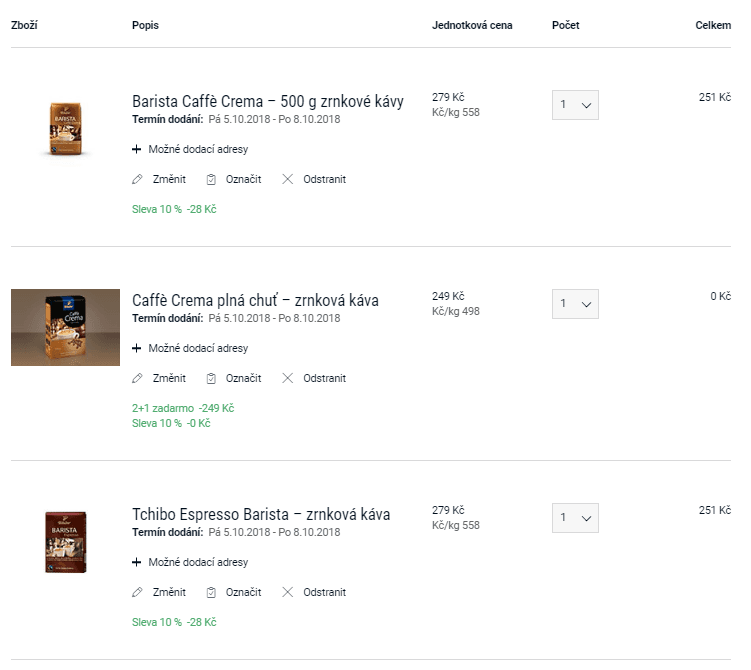The width and height of the screenshot is (751, 670).
Task: Click X remove icon for Tchibo Espresso Barista
Action: (287, 592)
